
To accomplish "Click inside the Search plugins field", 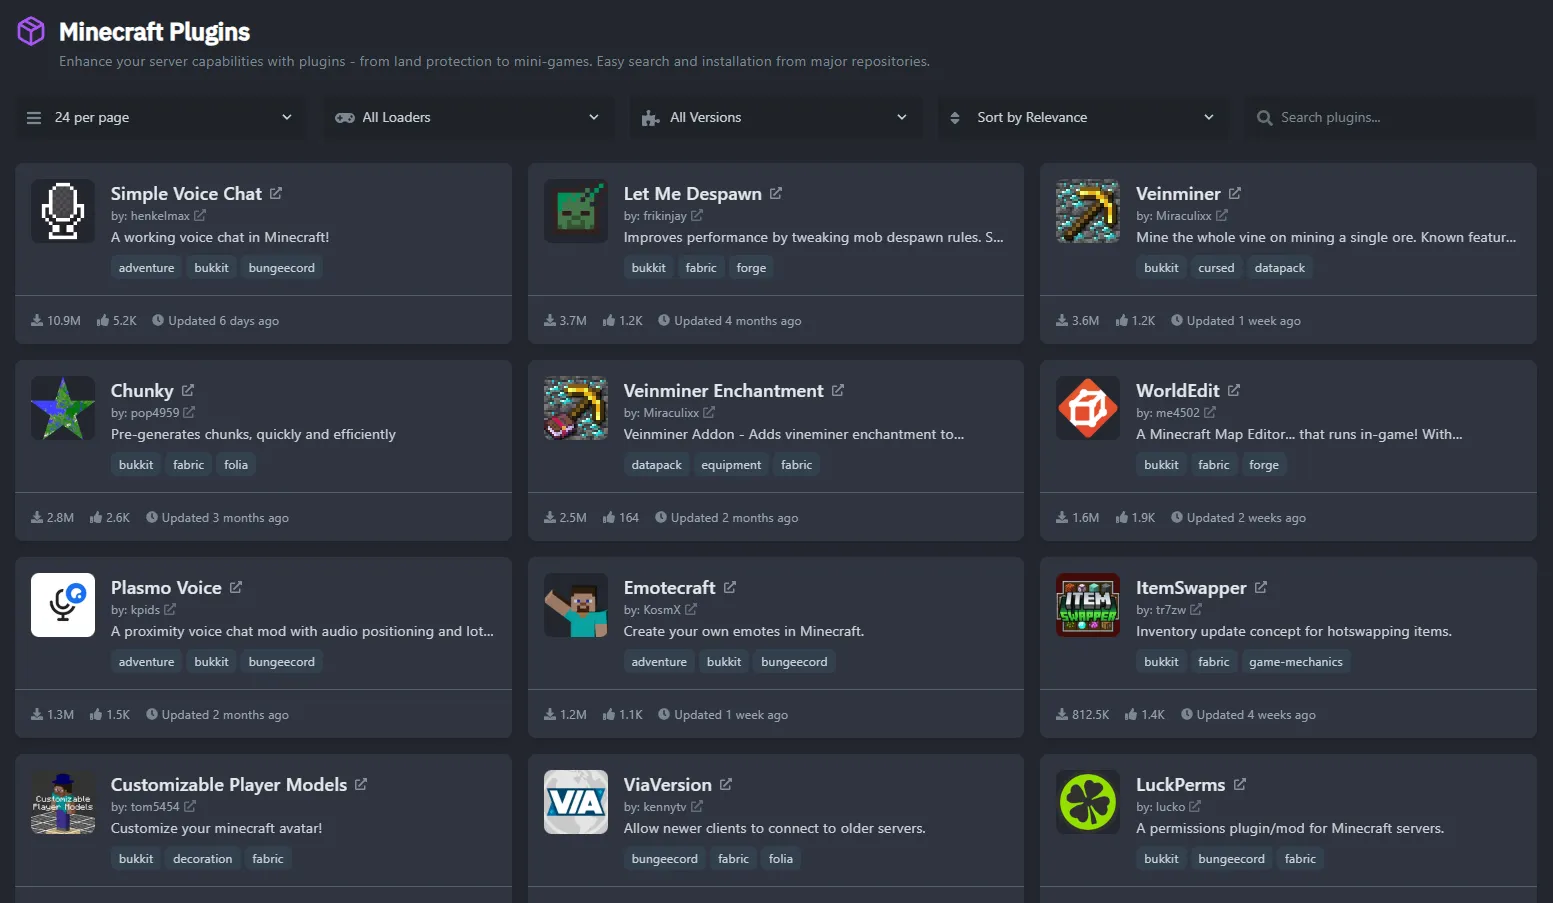I will point(1390,117).
